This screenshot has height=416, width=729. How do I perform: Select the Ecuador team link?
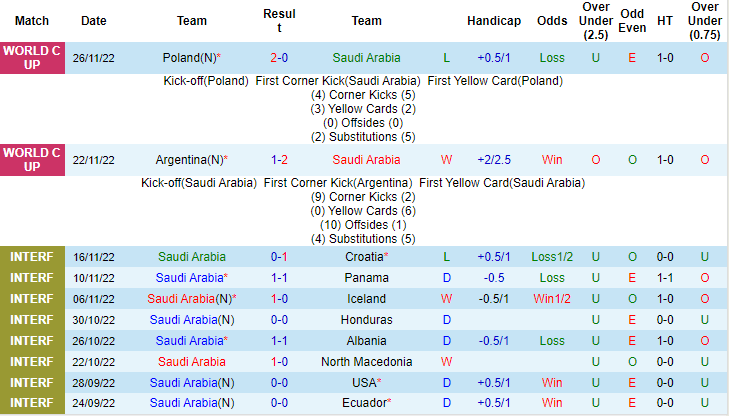click(x=364, y=404)
